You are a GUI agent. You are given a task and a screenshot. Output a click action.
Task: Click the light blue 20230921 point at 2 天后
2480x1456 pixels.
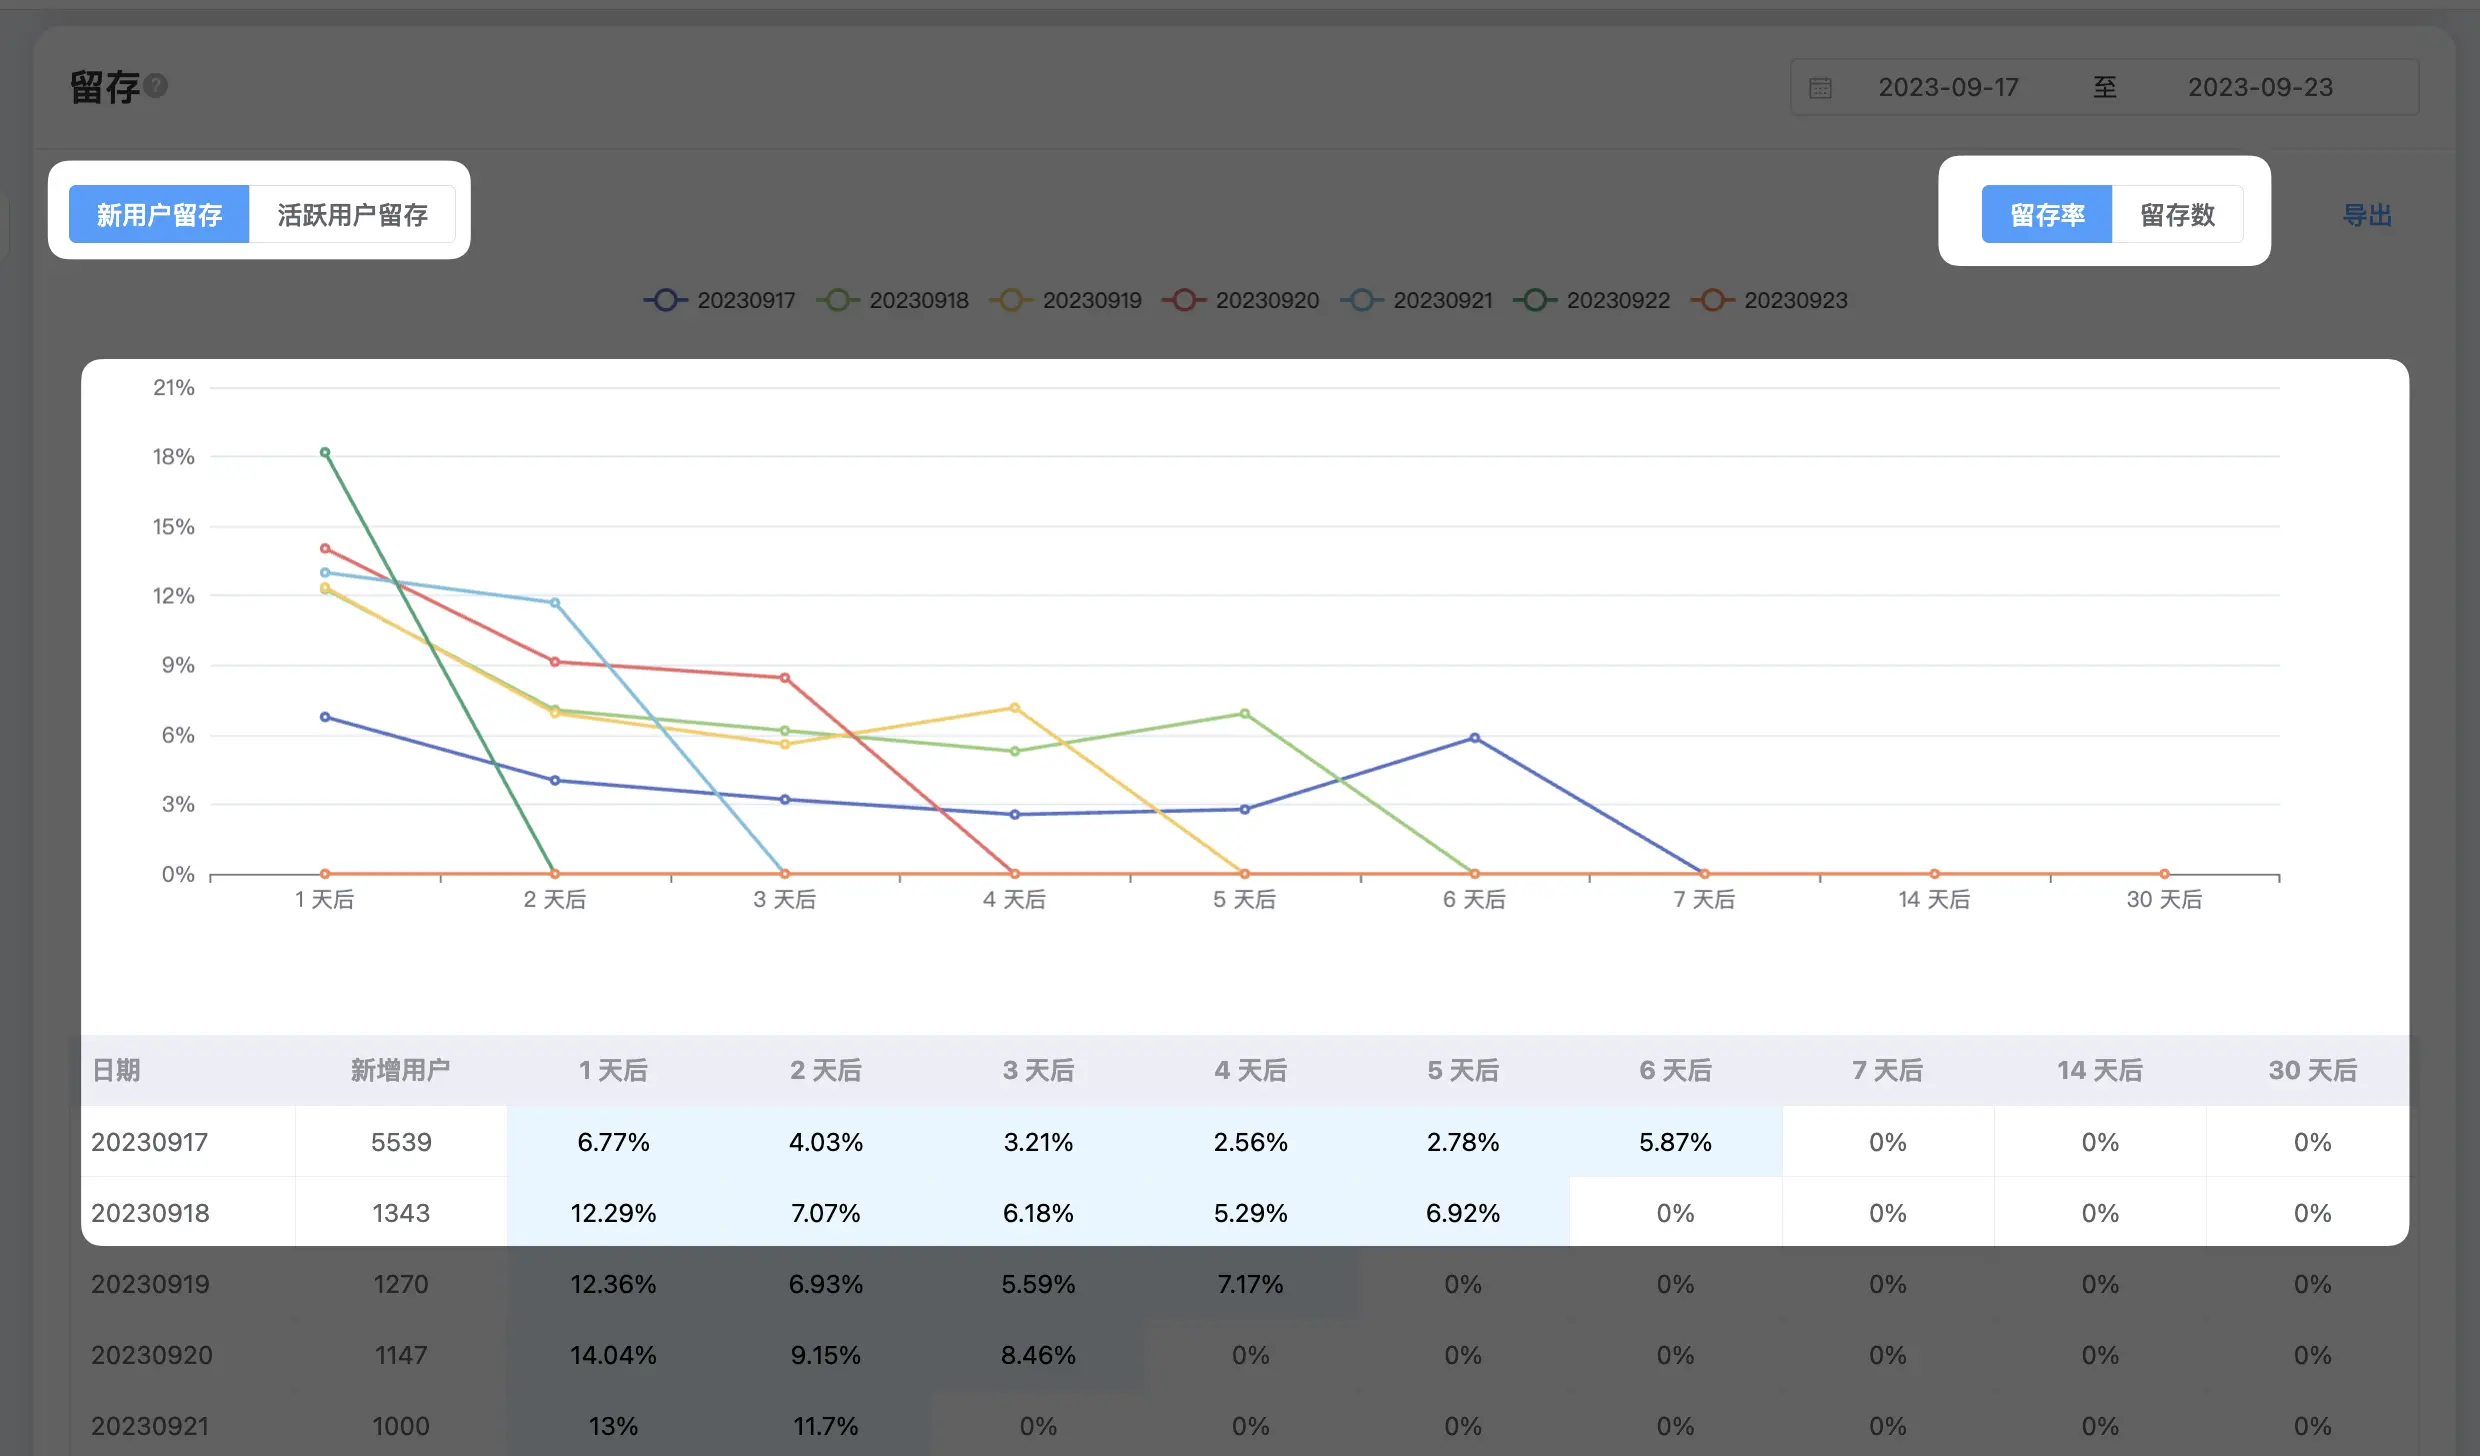[555, 602]
